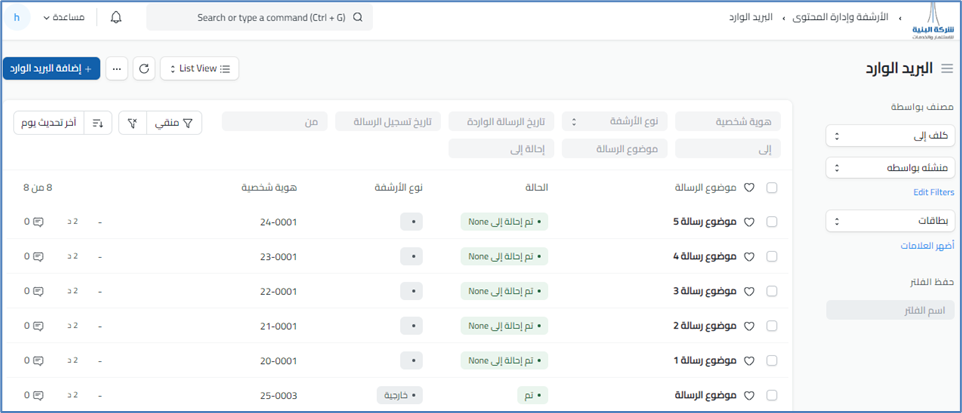Click إضافة البريد الوارد button
This screenshot has width=962, height=413.
click(x=52, y=69)
